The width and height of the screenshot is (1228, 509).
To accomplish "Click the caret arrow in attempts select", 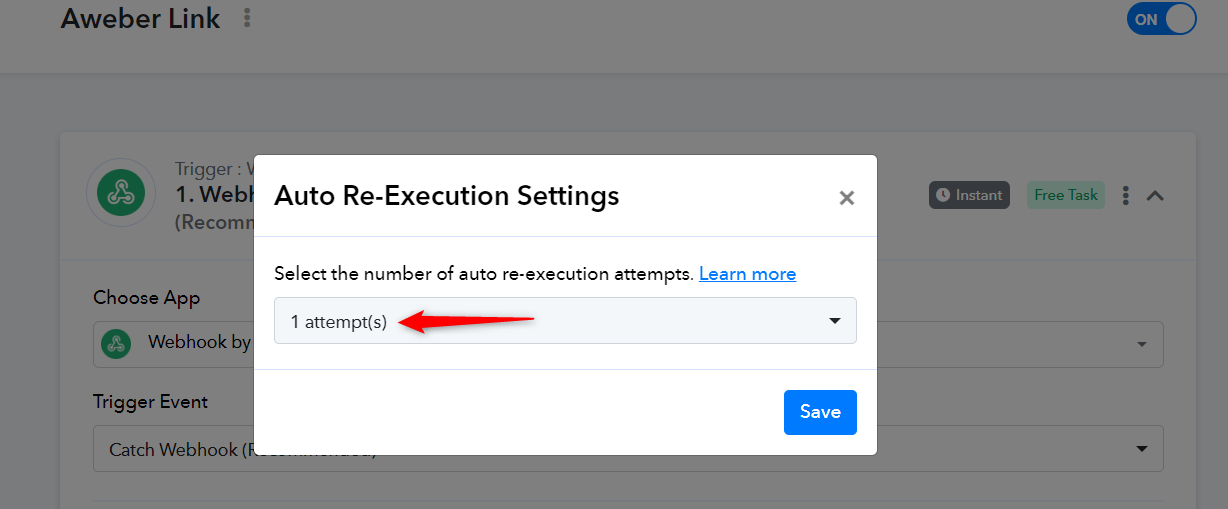I will point(834,321).
